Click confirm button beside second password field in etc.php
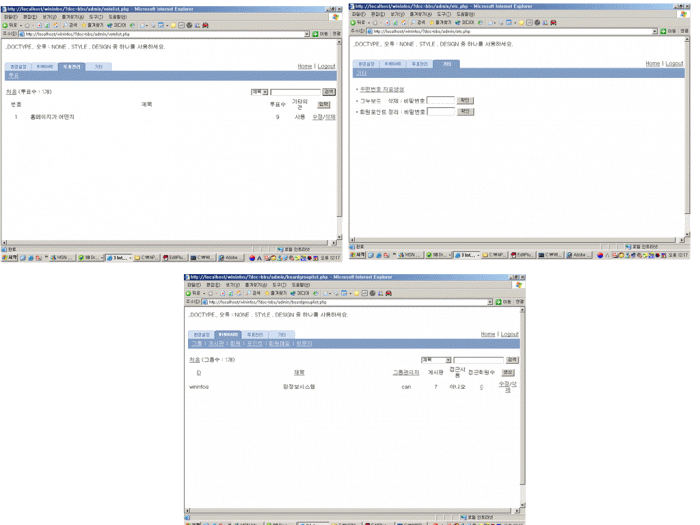The width and height of the screenshot is (700, 525). pyautogui.click(x=465, y=112)
